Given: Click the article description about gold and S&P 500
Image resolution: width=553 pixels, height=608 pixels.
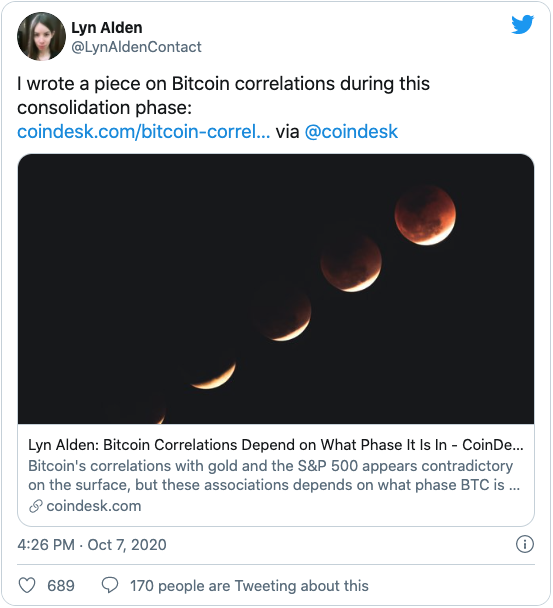Looking at the screenshot, I should [x=274, y=475].
